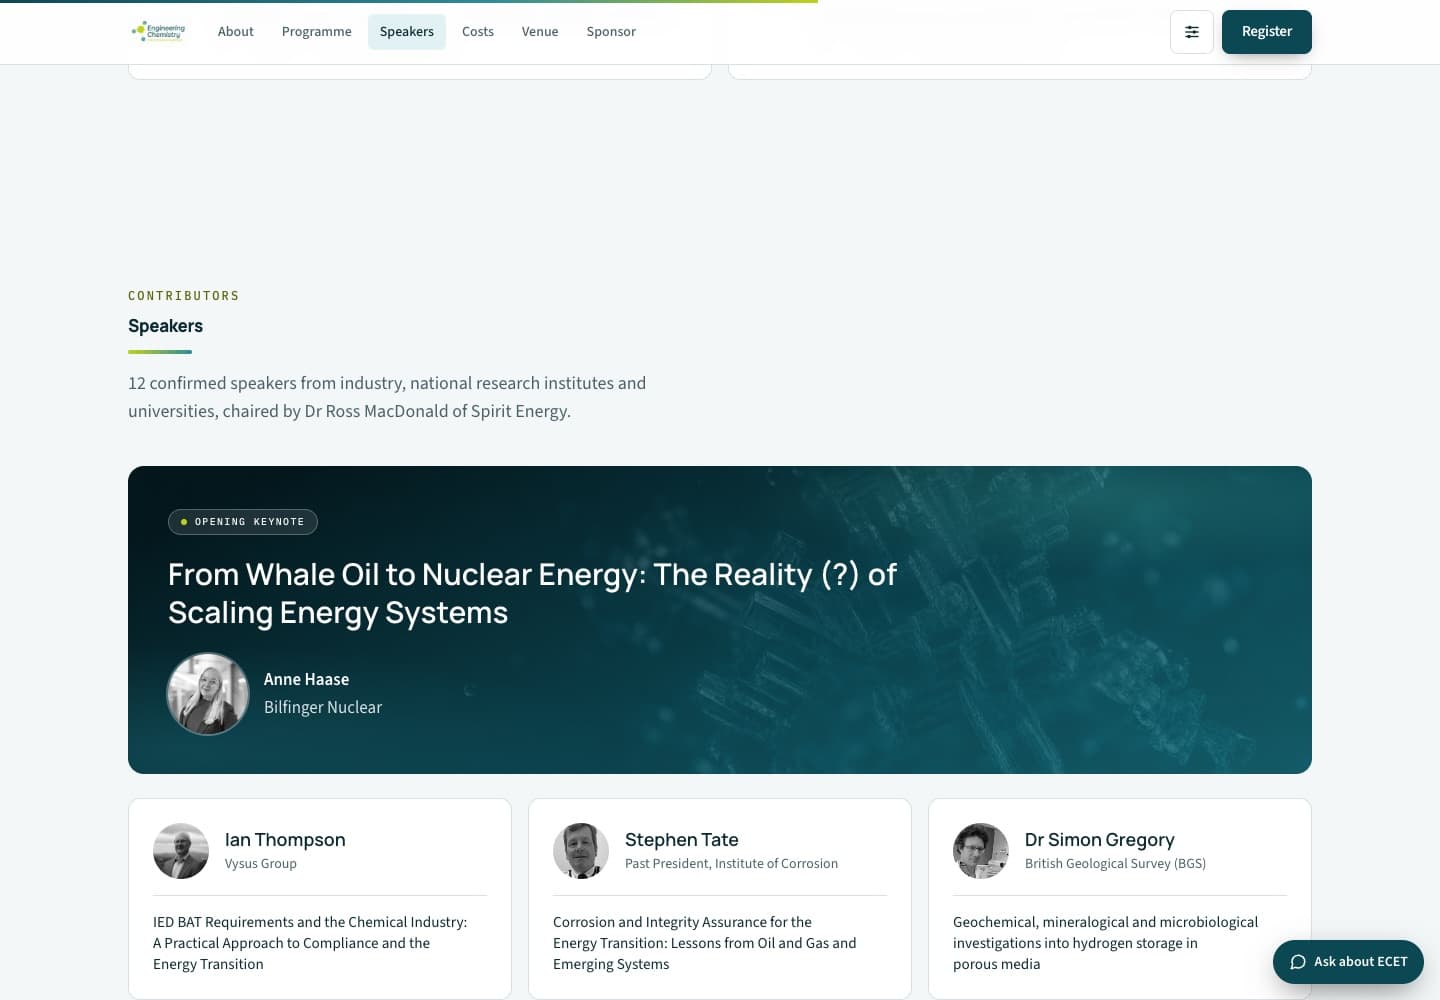Click the speaker name 'Stephen Tate'
The image size is (1440, 1000).
(x=682, y=840)
